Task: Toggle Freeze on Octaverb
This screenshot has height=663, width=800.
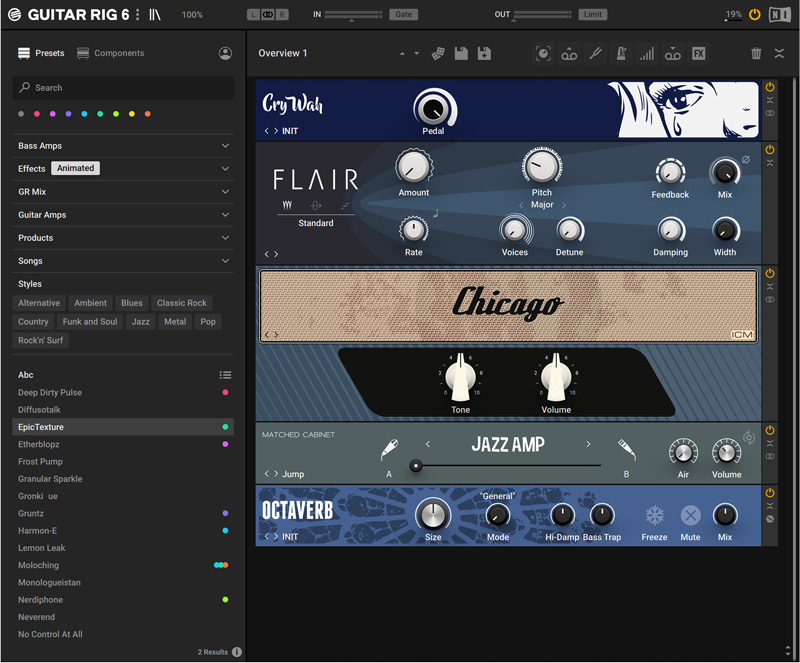Action: [655, 515]
